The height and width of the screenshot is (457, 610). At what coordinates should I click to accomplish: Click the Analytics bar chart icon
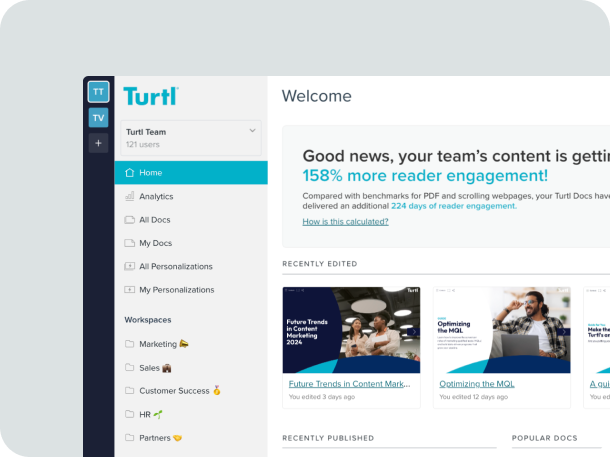click(130, 196)
